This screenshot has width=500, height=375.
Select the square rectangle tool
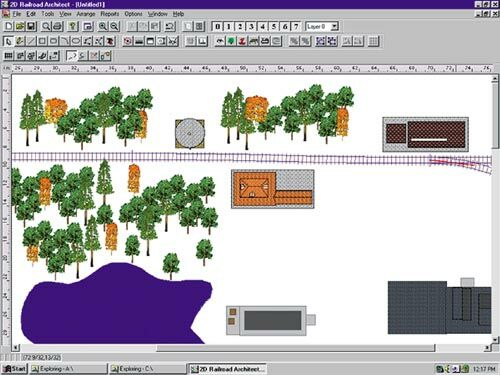click(x=42, y=41)
